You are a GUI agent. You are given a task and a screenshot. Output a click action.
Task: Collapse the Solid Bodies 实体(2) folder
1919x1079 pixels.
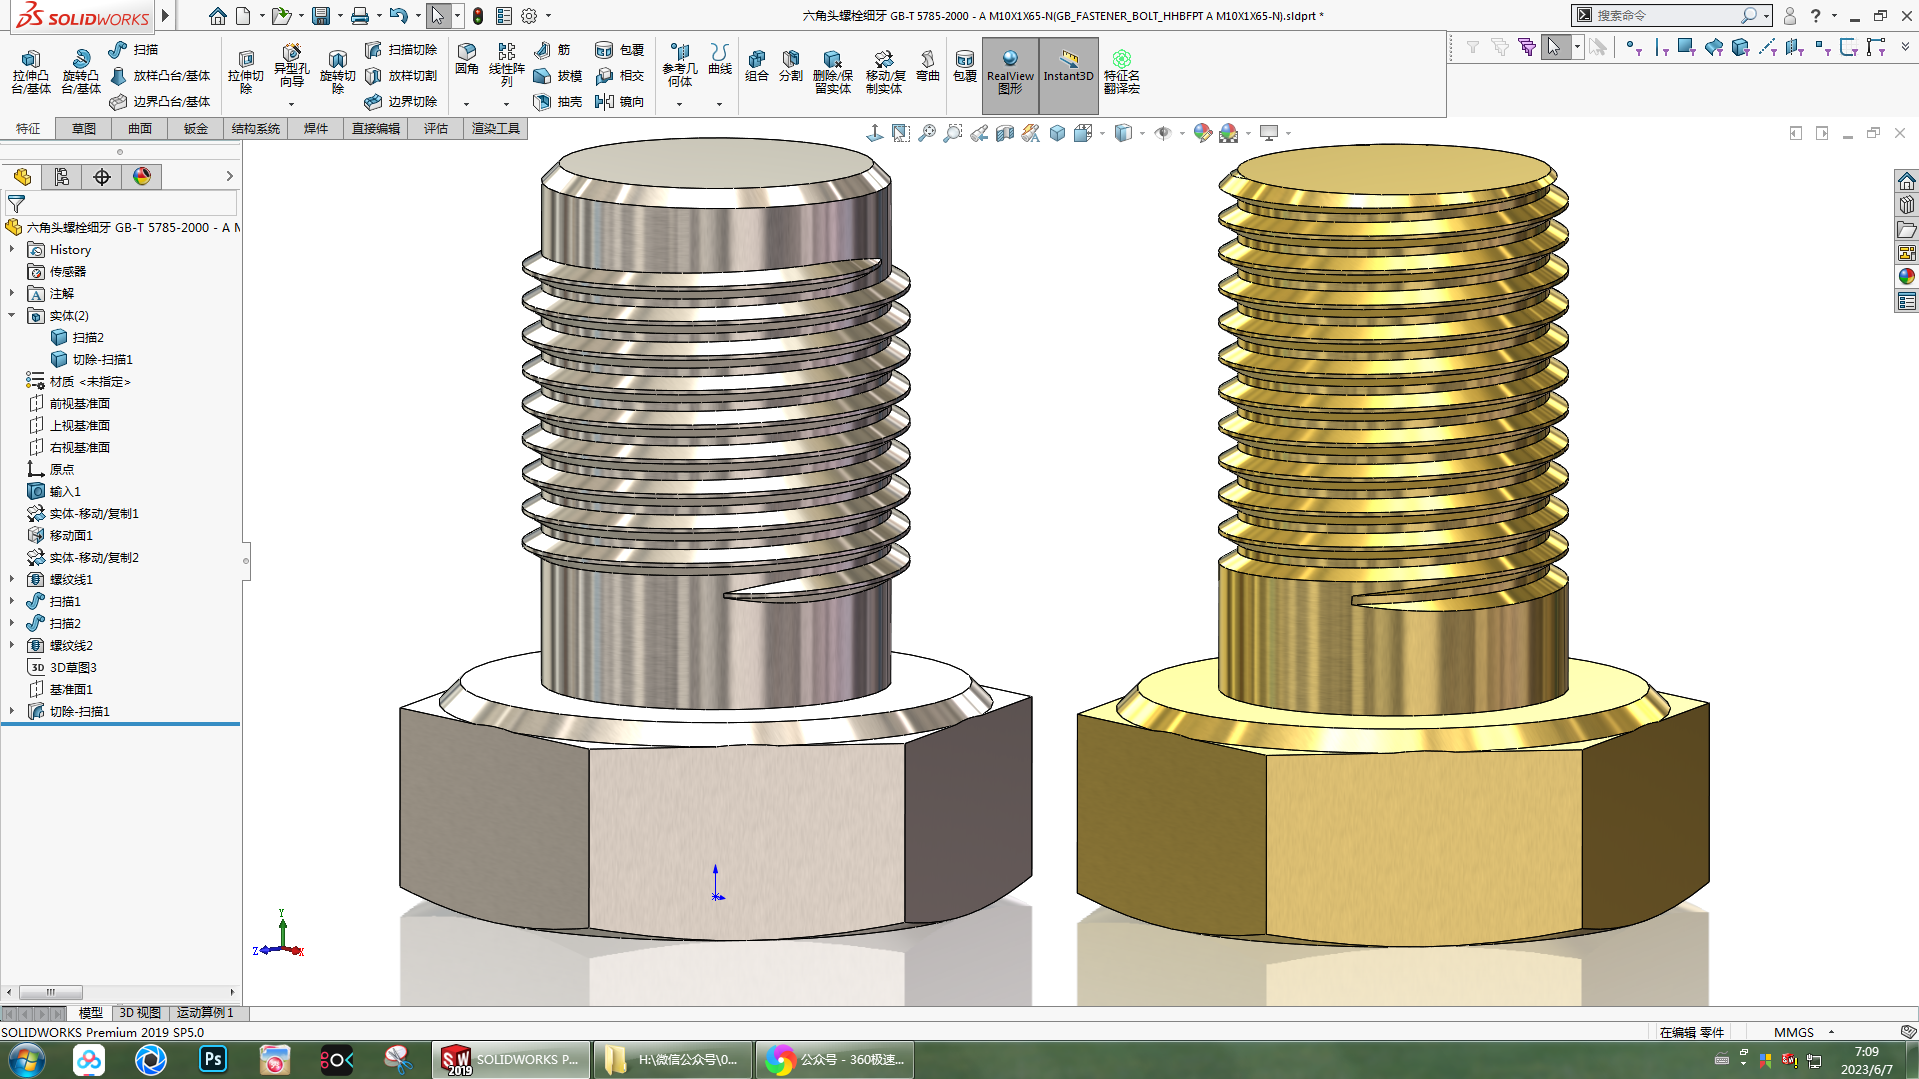tap(12, 315)
